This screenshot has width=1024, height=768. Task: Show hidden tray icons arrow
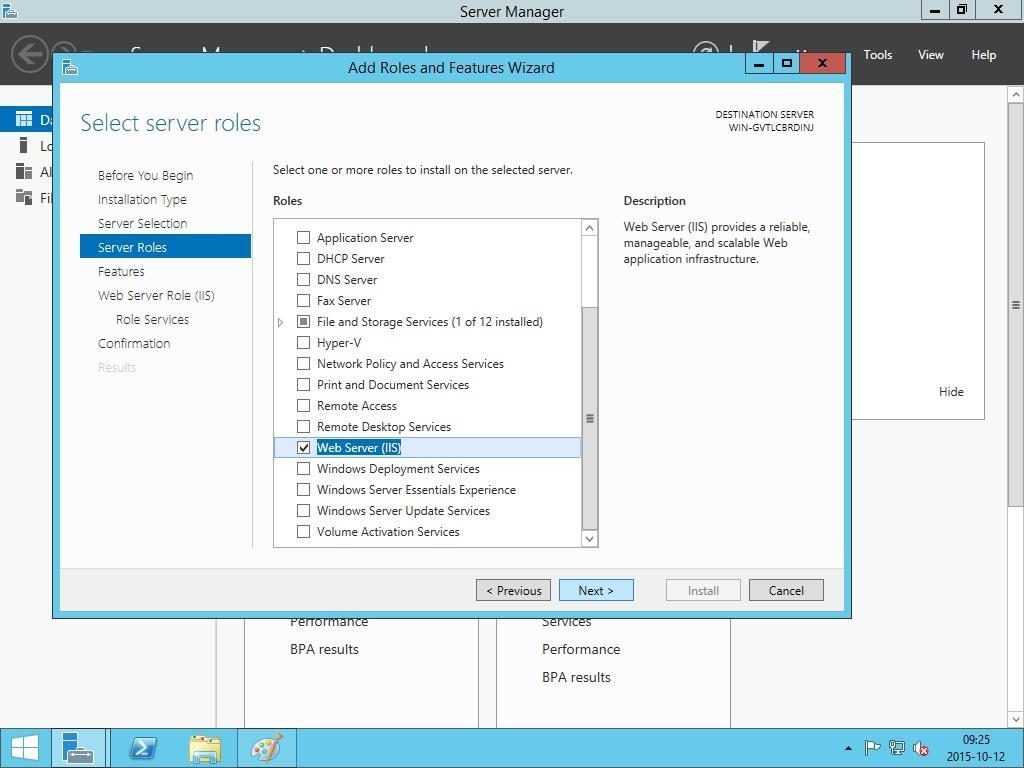tap(848, 748)
